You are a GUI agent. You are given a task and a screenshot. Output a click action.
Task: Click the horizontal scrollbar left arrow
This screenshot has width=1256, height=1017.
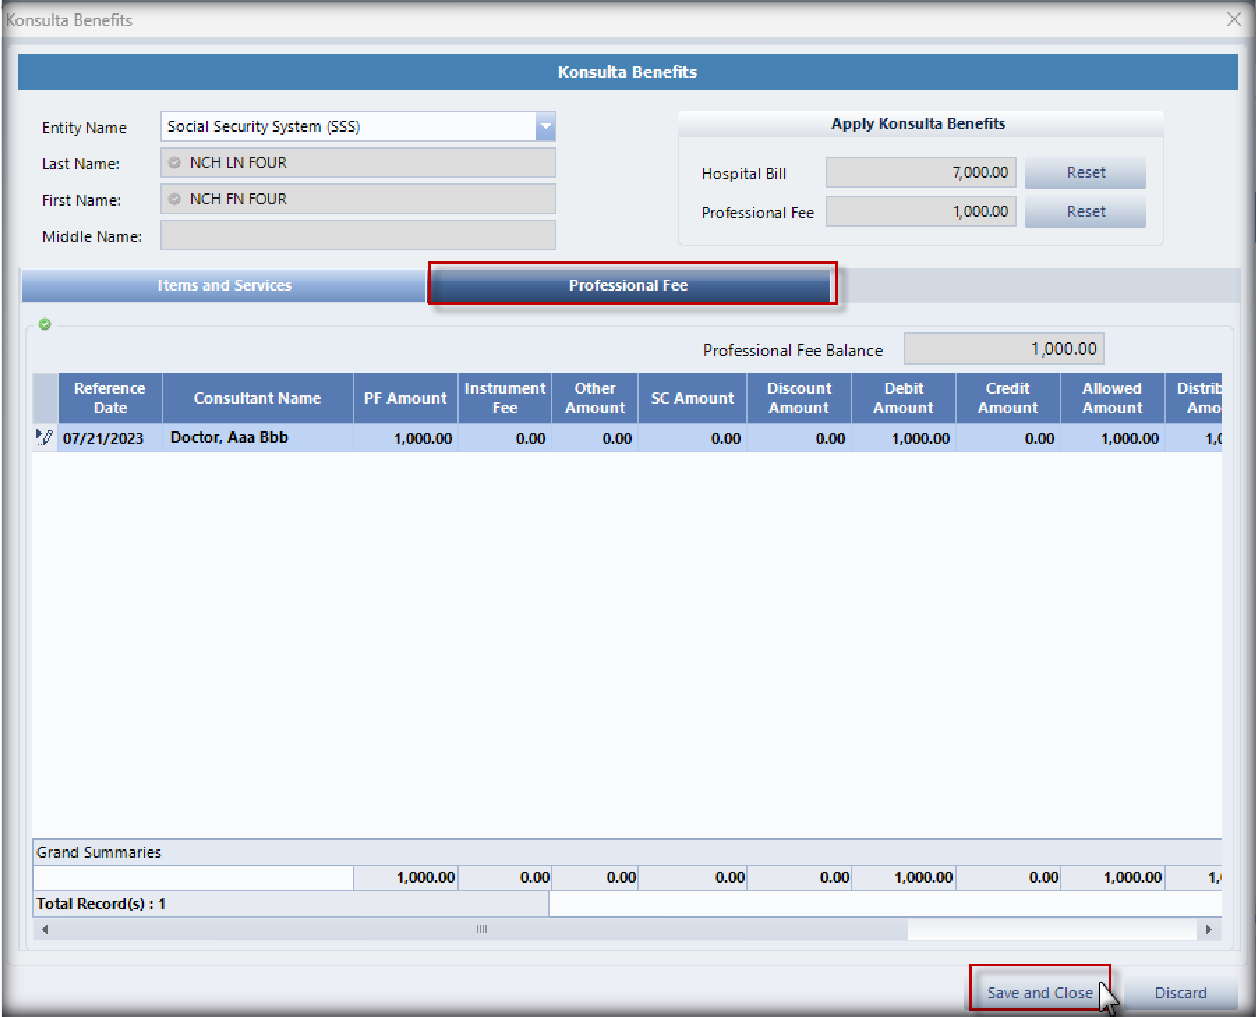(45, 930)
